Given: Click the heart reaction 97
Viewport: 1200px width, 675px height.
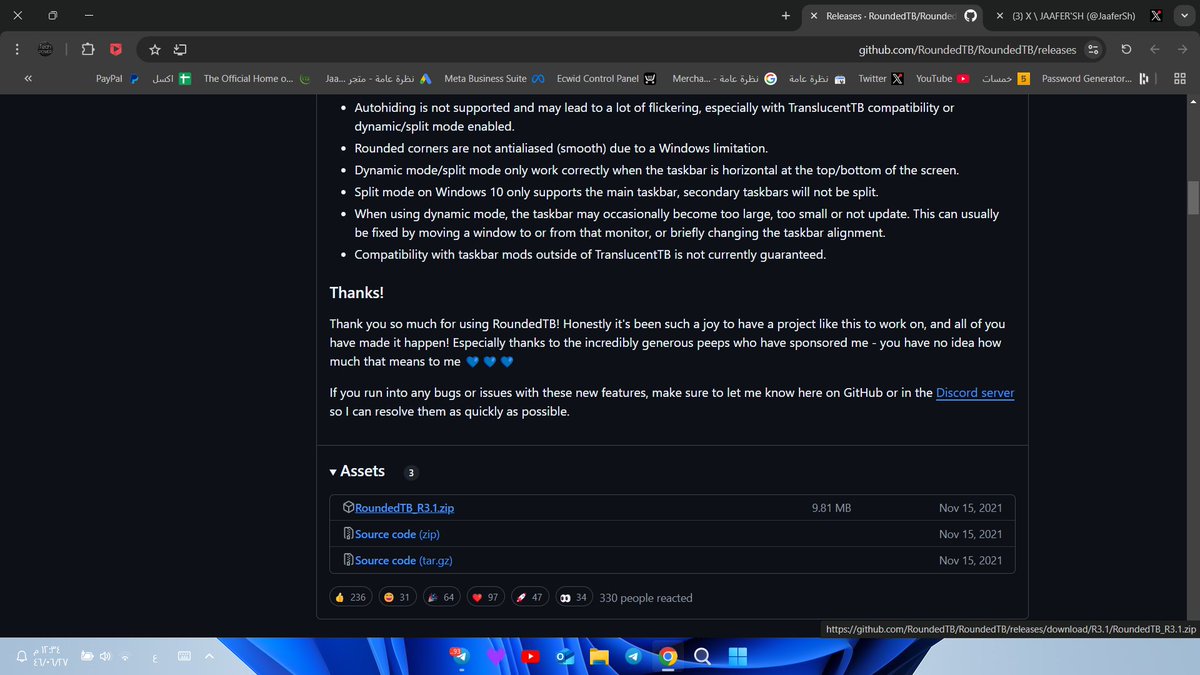Looking at the screenshot, I should [x=485, y=597].
